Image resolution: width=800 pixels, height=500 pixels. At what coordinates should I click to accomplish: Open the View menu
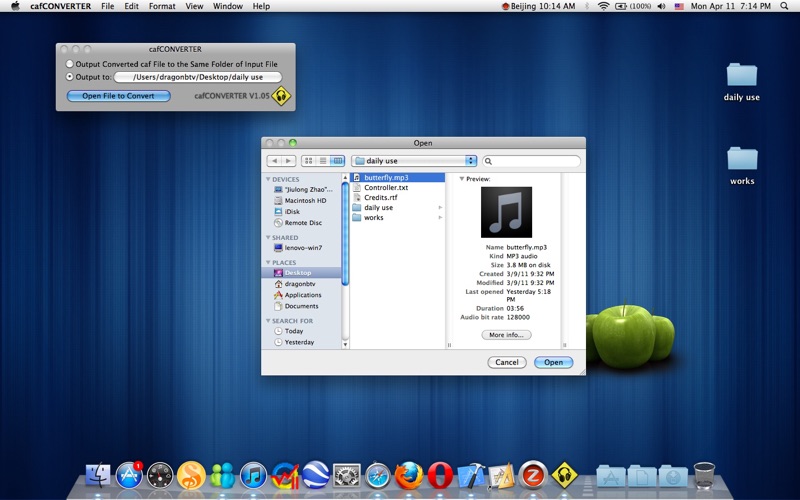point(194,6)
